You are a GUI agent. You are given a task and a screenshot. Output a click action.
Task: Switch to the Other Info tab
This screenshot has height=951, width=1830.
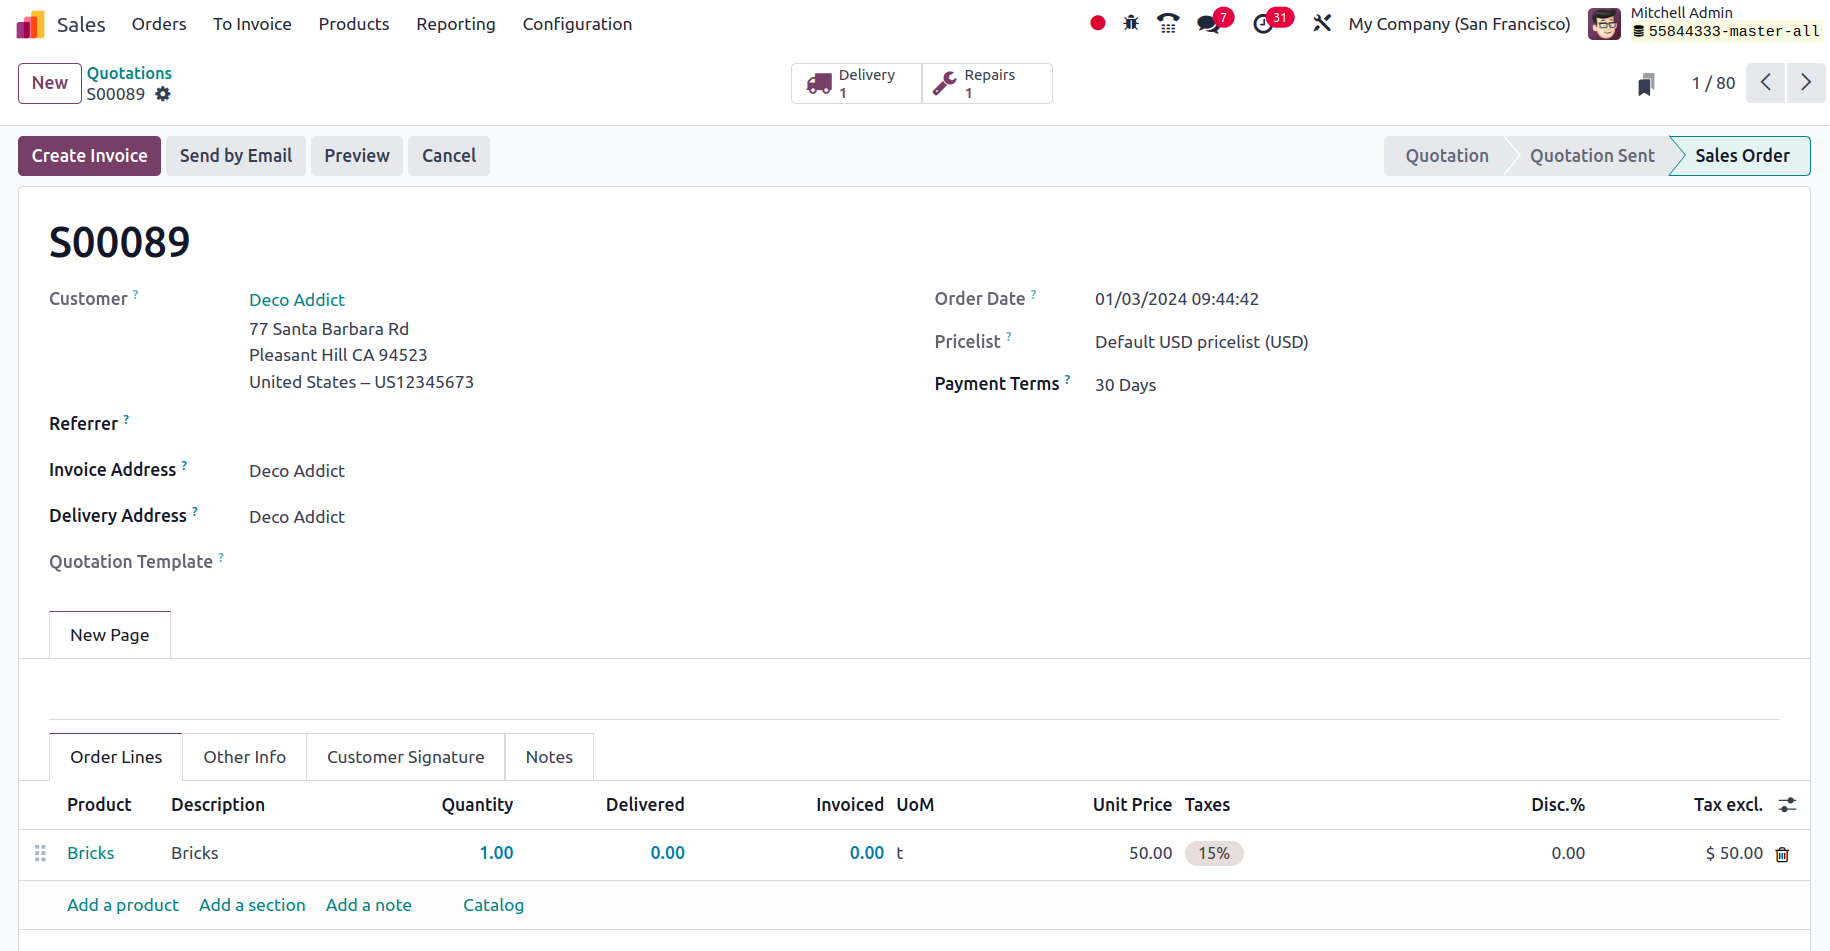coord(244,757)
